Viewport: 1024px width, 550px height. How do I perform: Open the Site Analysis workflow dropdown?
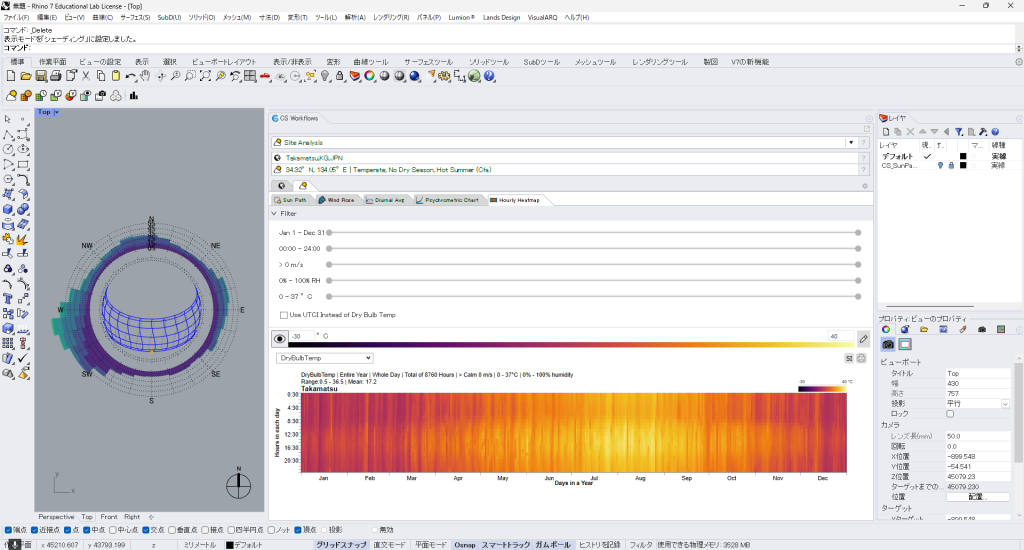tap(852, 143)
